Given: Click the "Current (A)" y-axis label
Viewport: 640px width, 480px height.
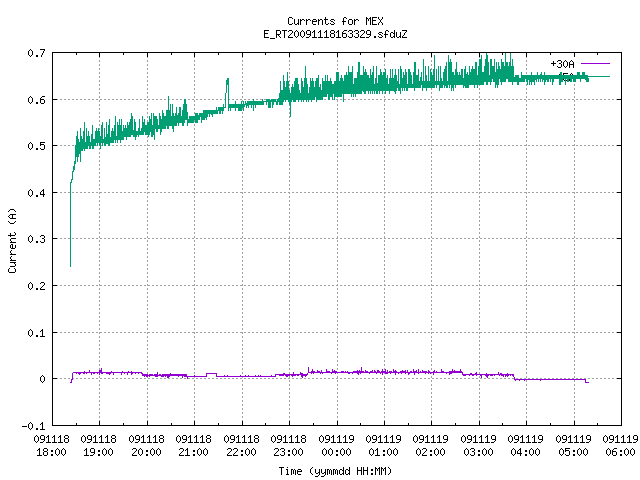Looking at the screenshot, I should [12, 241].
